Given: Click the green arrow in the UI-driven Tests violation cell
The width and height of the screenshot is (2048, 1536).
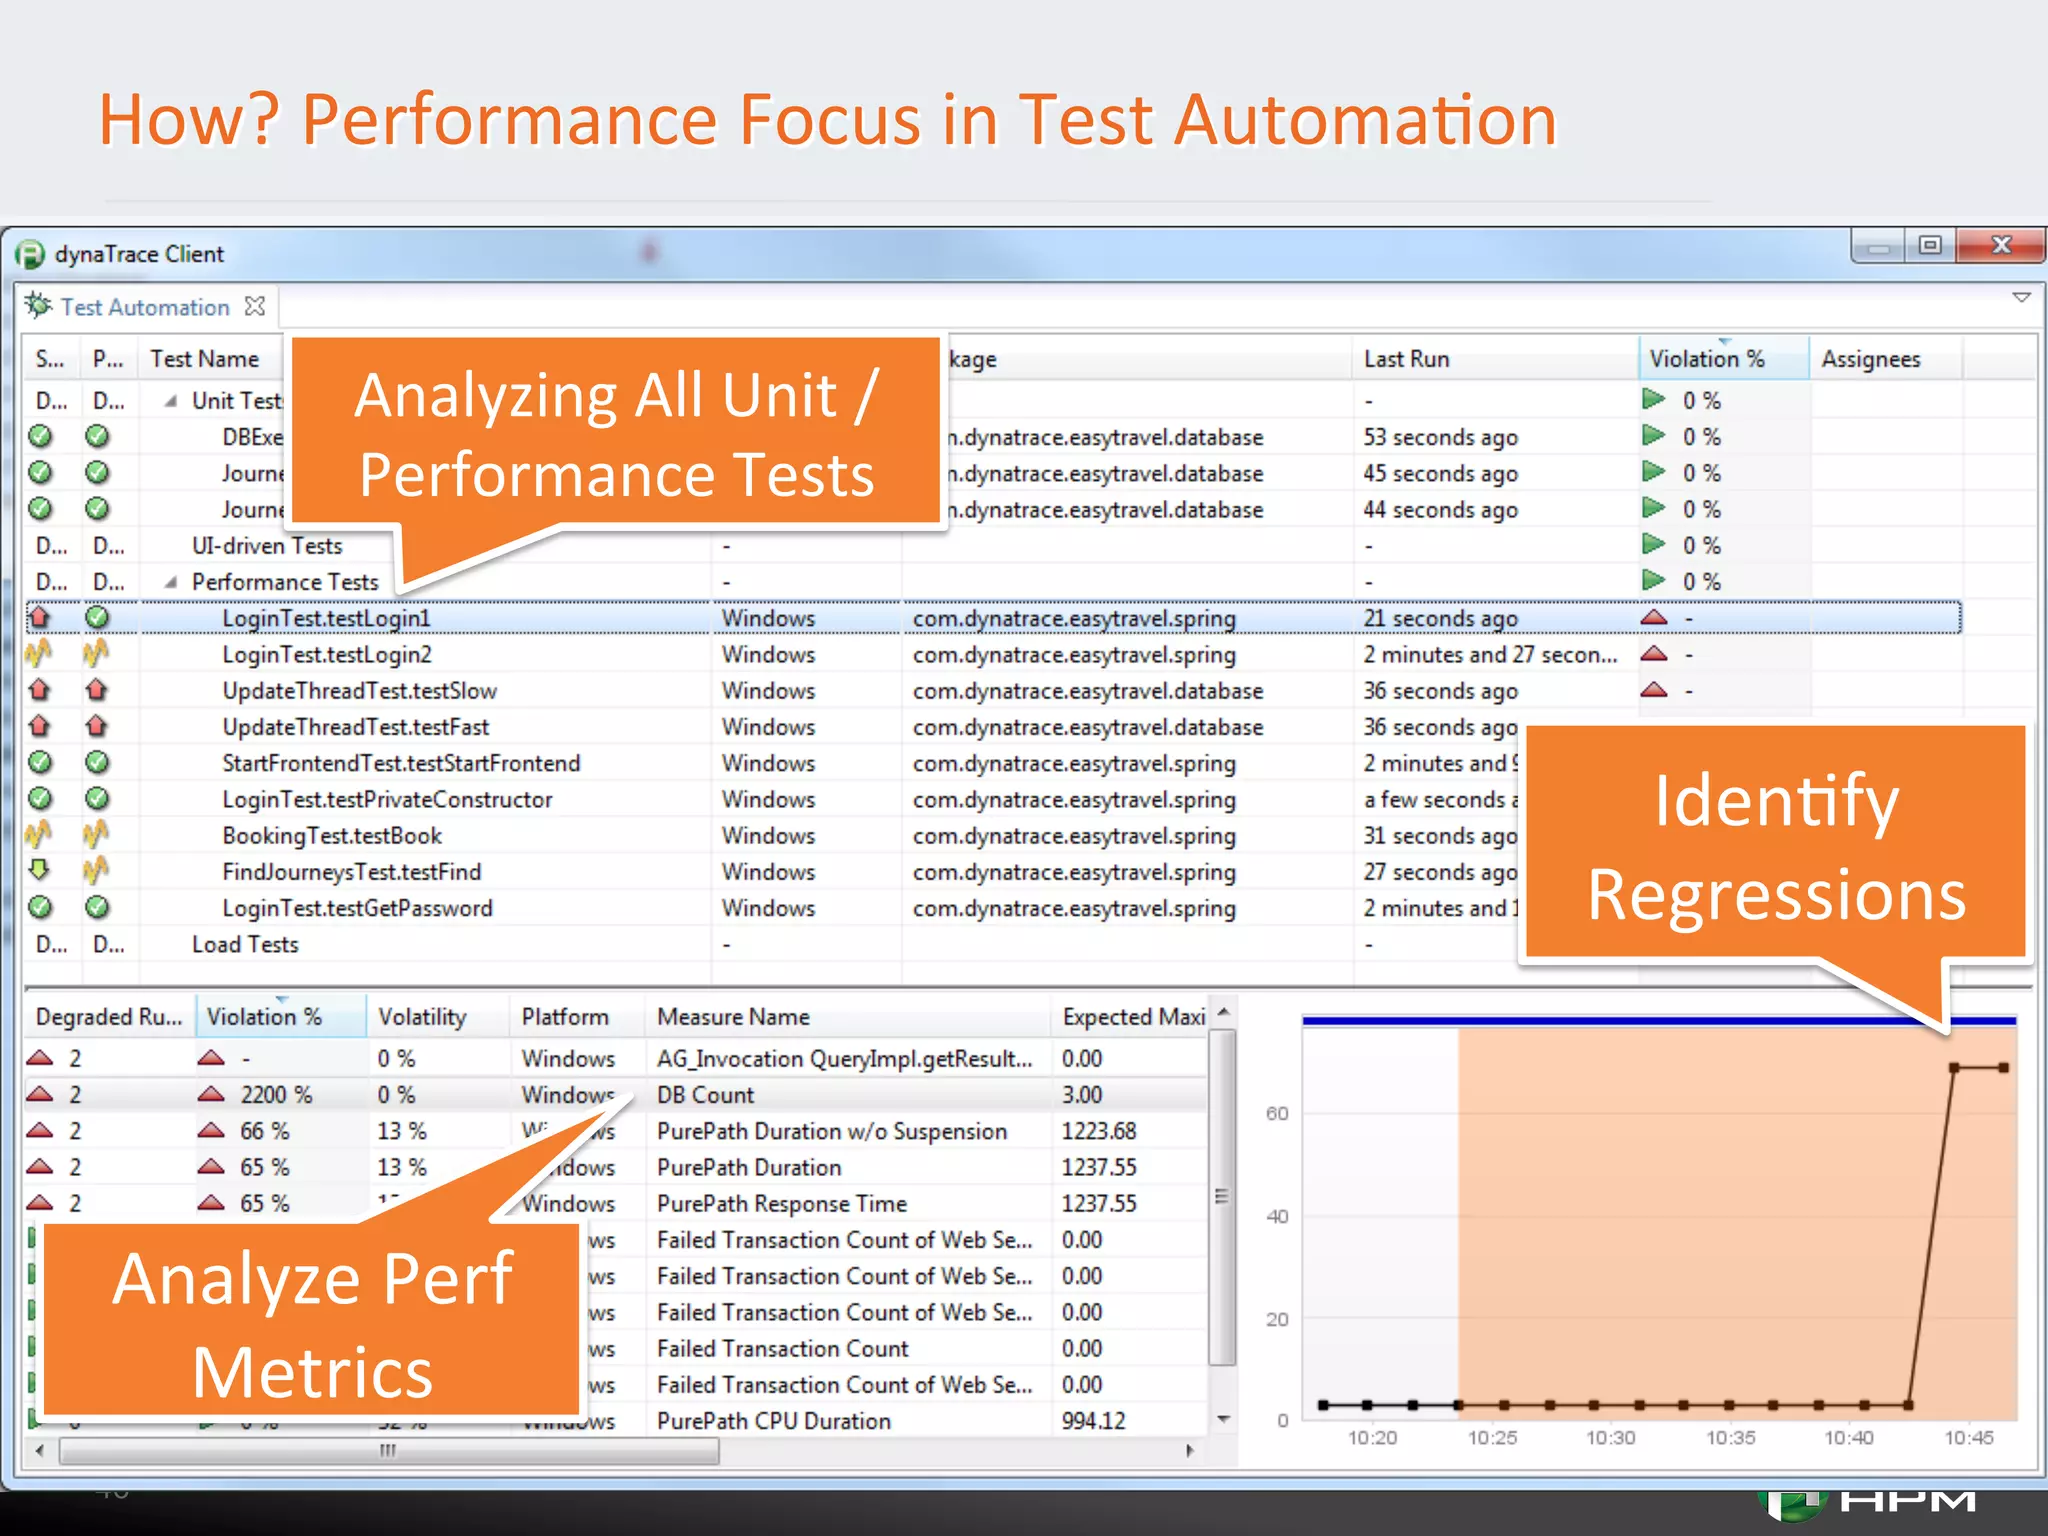Looking at the screenshot, I should click(x=1654, y=545).
